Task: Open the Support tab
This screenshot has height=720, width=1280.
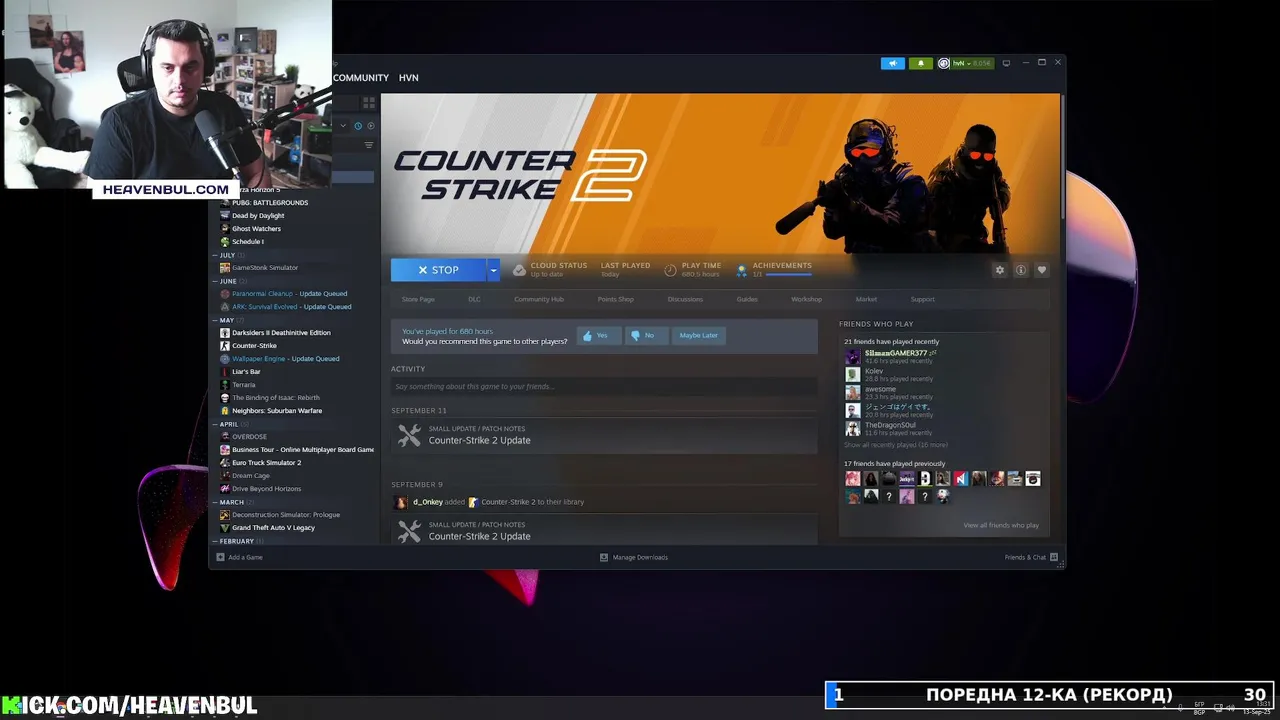Action: coord(922,299)
